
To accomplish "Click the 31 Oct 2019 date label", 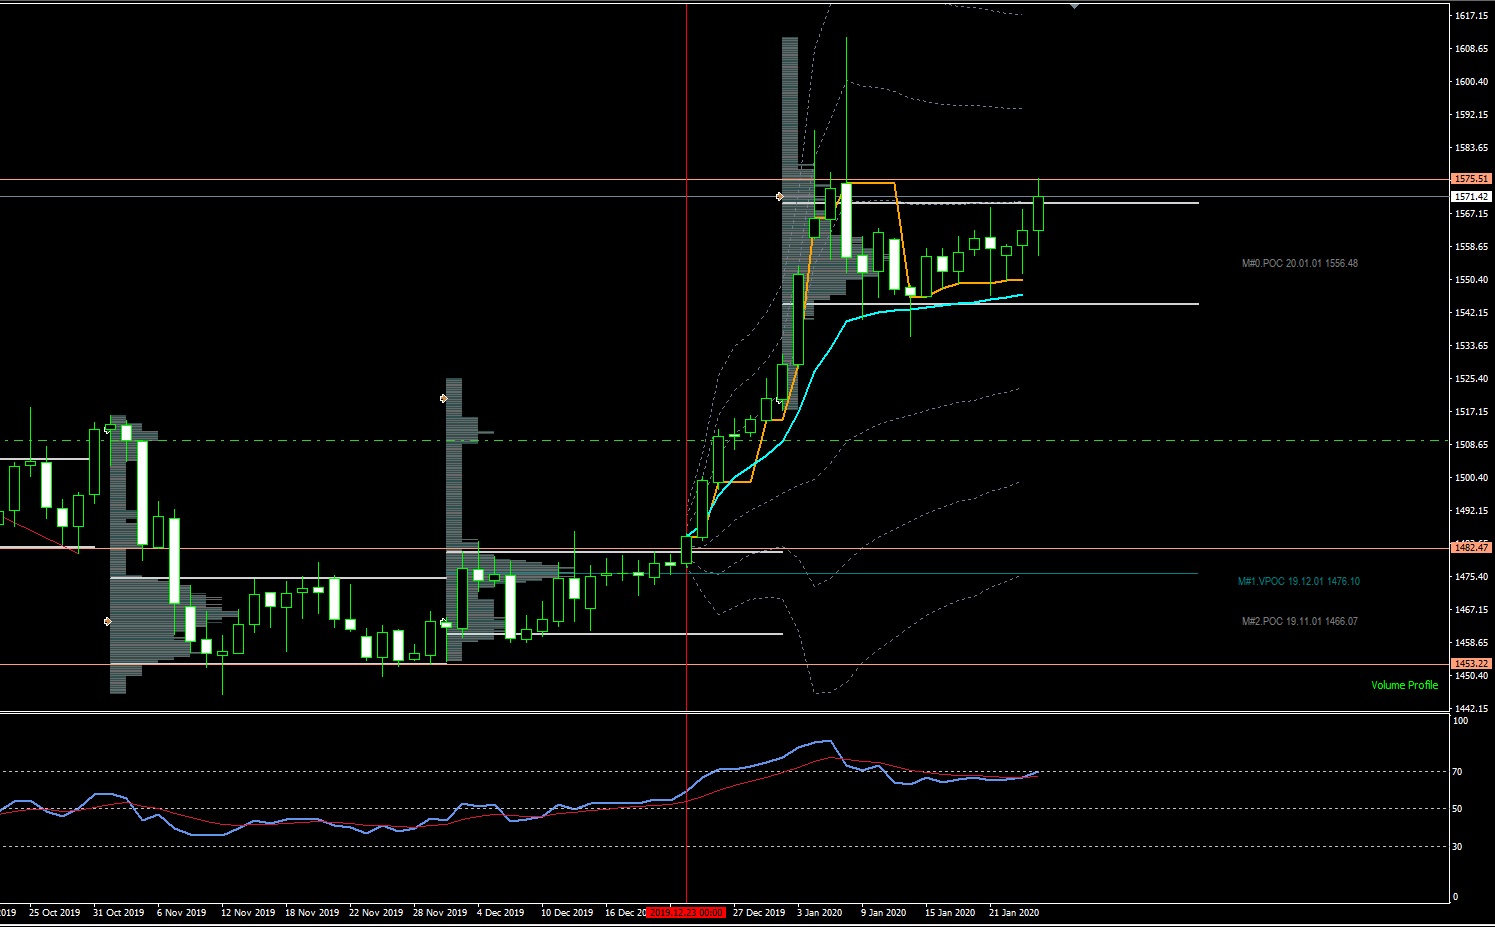I will click(x=118, y=913).
